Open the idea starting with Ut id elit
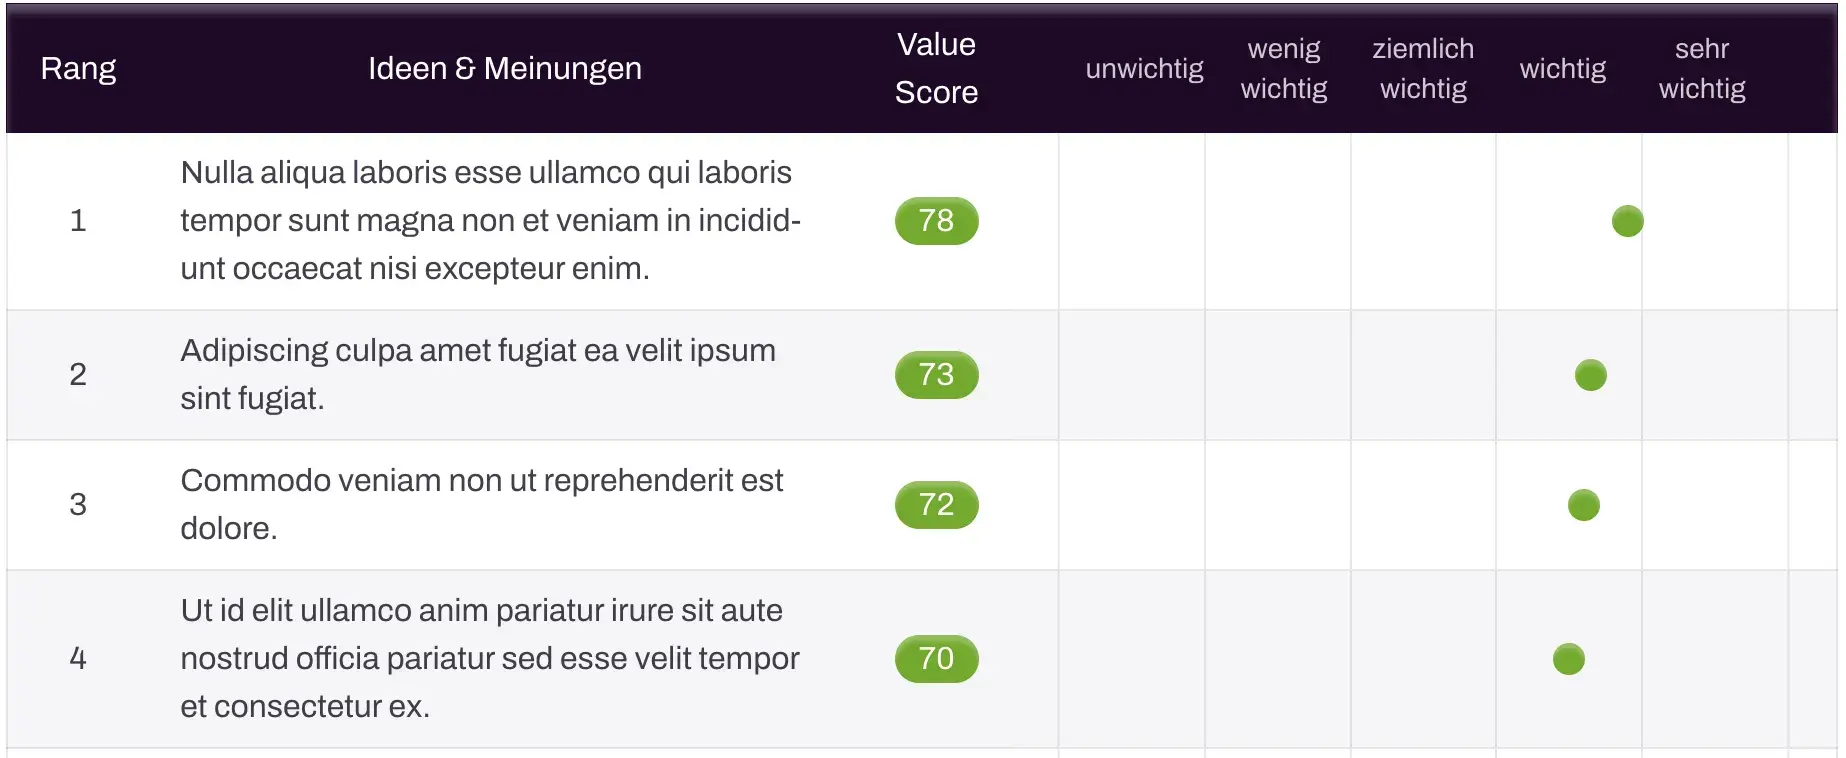The height and width of the screenshot is (758, 1846). (x=490, y=659)
